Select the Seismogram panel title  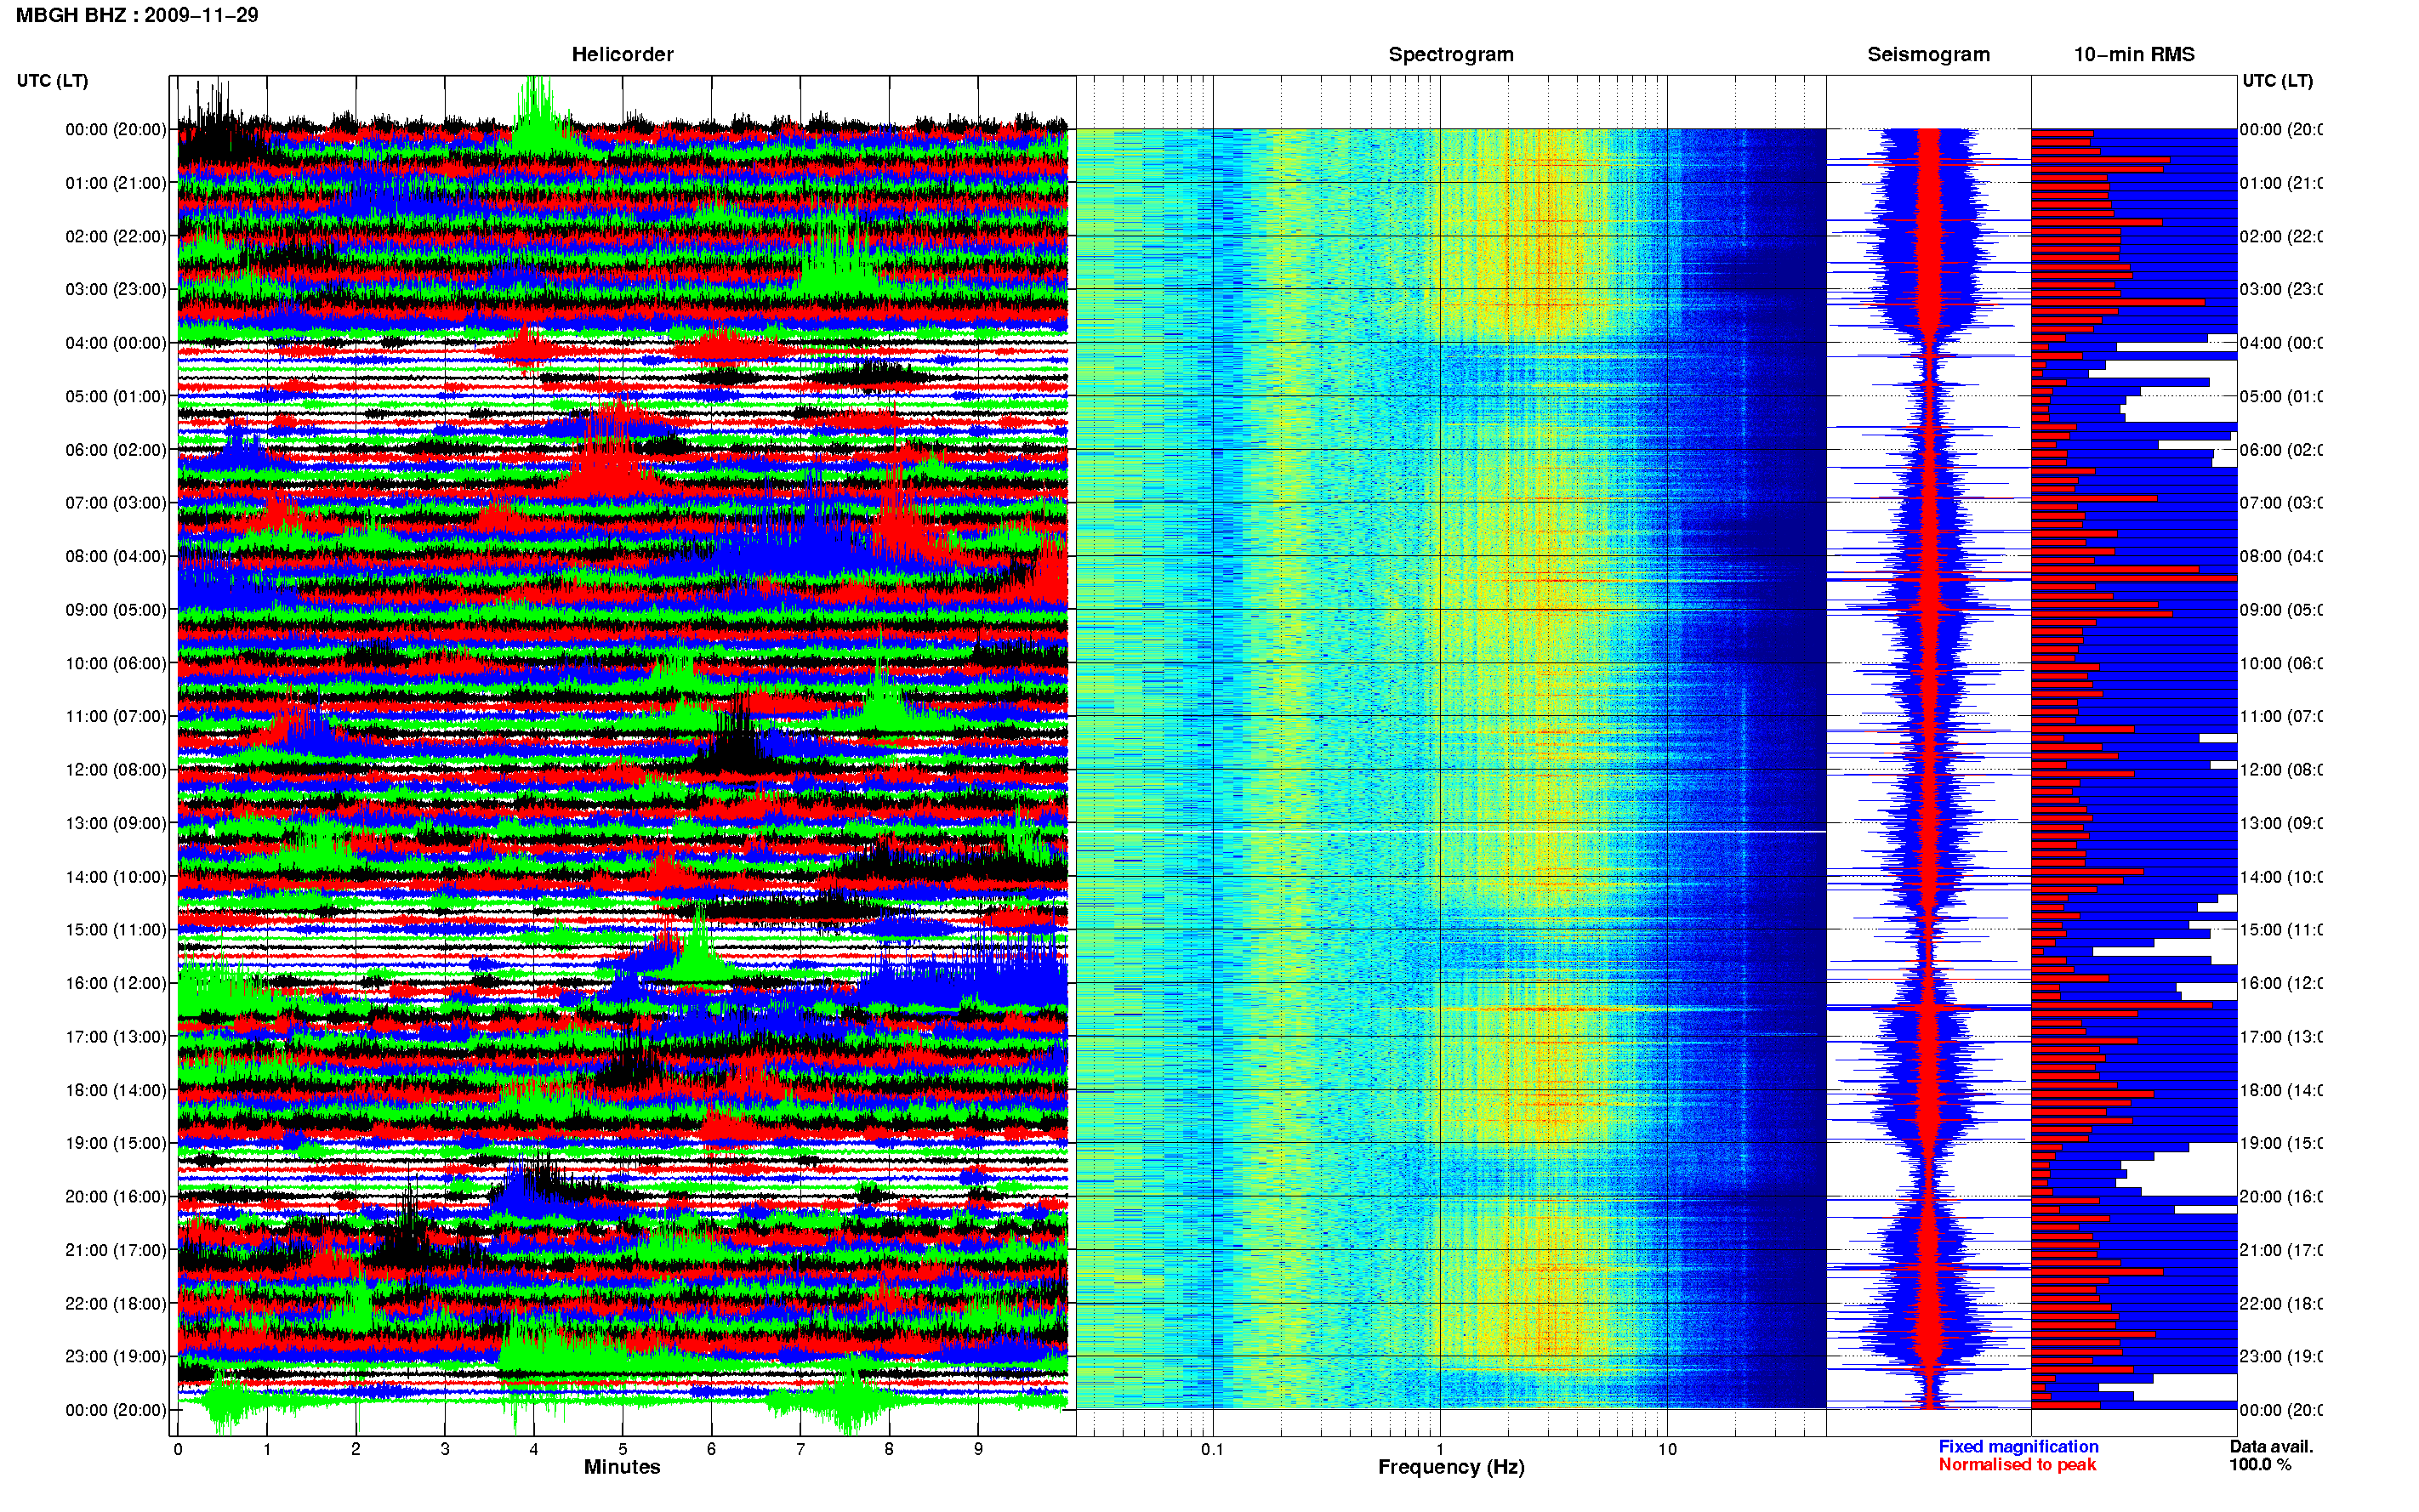click(x=1928, y=54)
